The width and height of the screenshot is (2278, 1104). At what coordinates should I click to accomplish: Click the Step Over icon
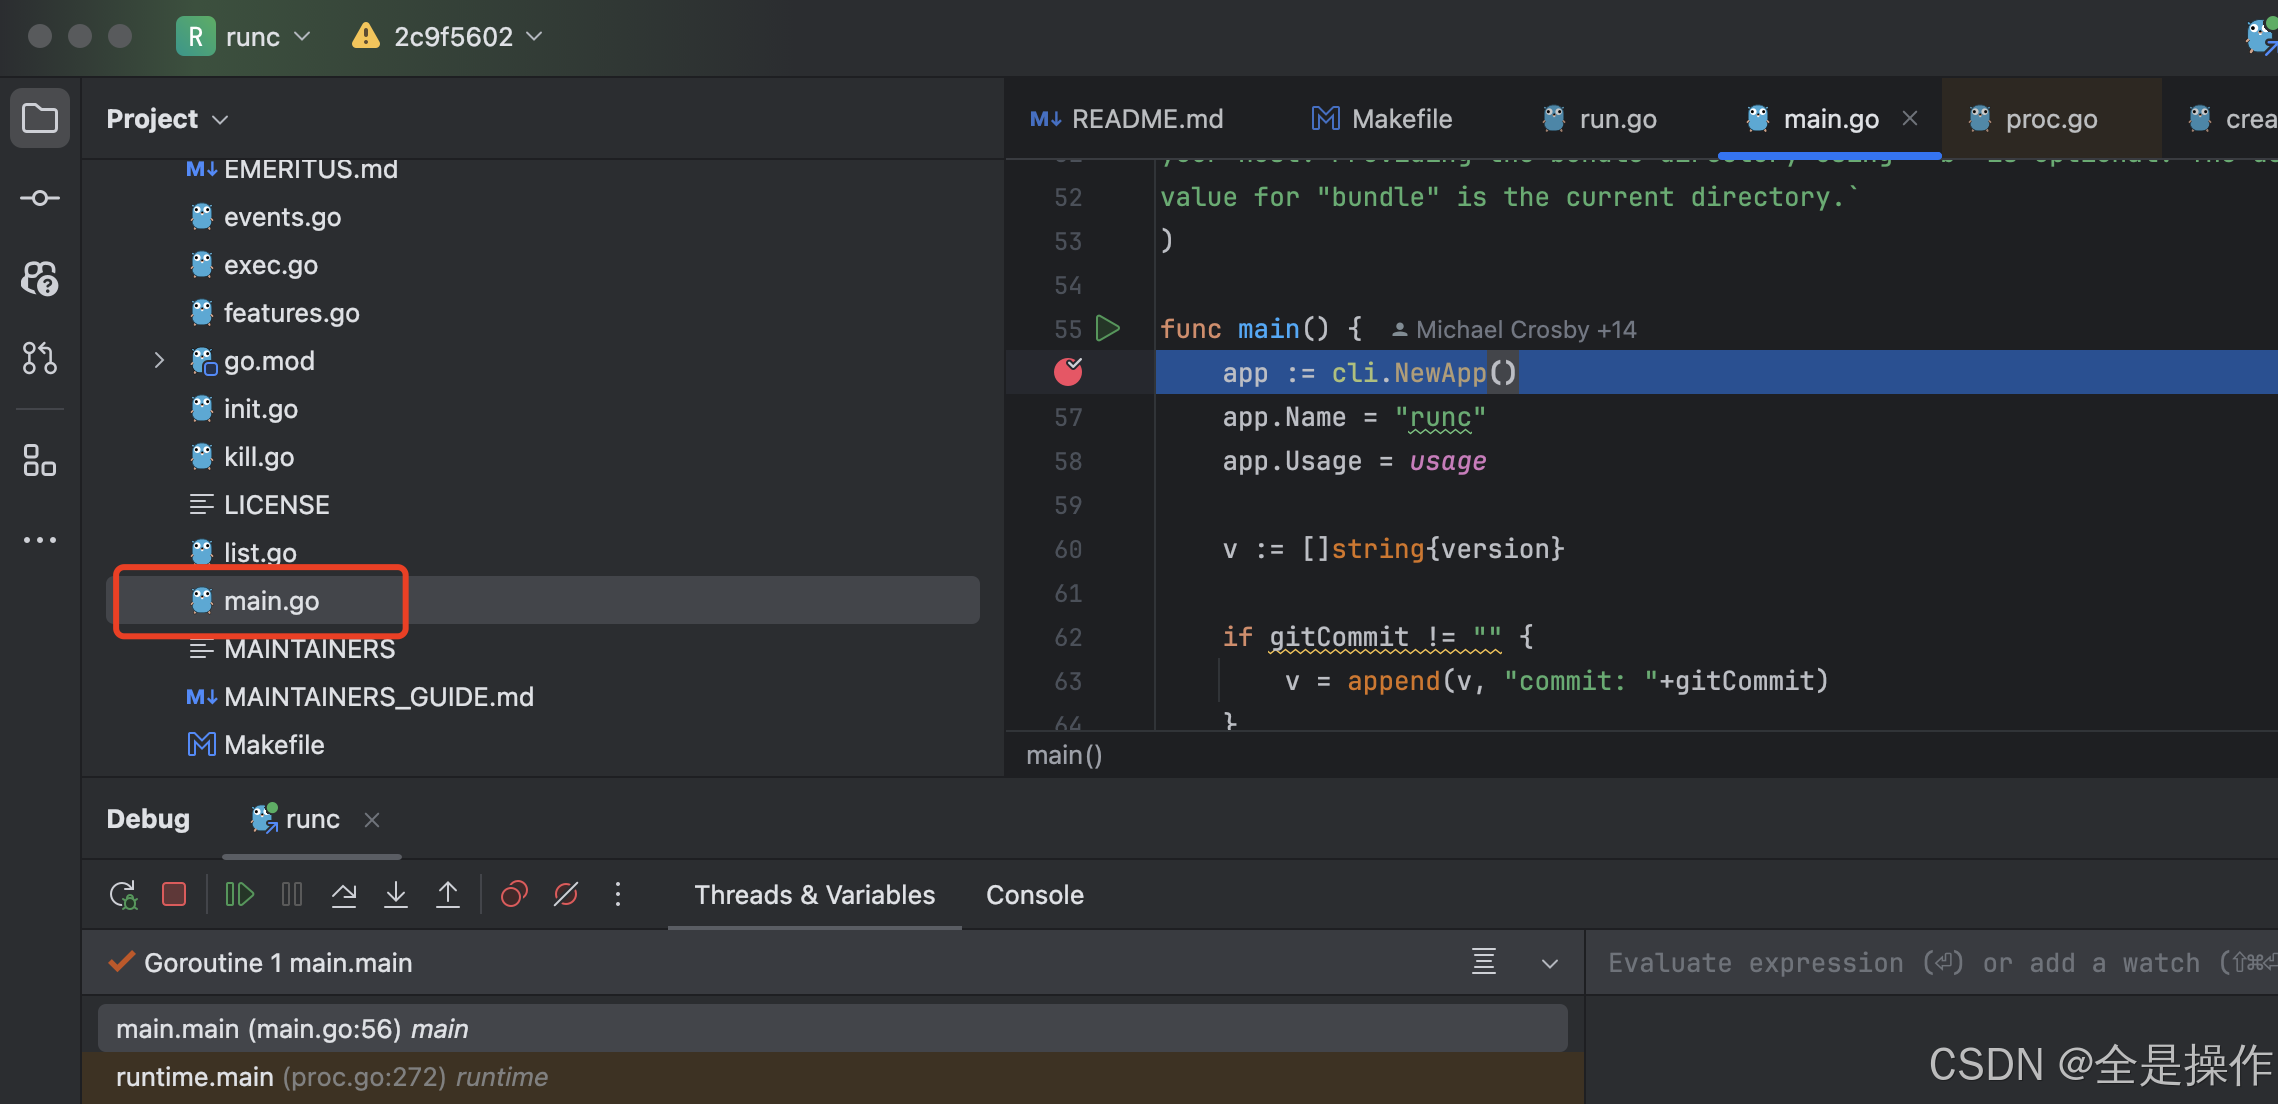tap(344, 894)
